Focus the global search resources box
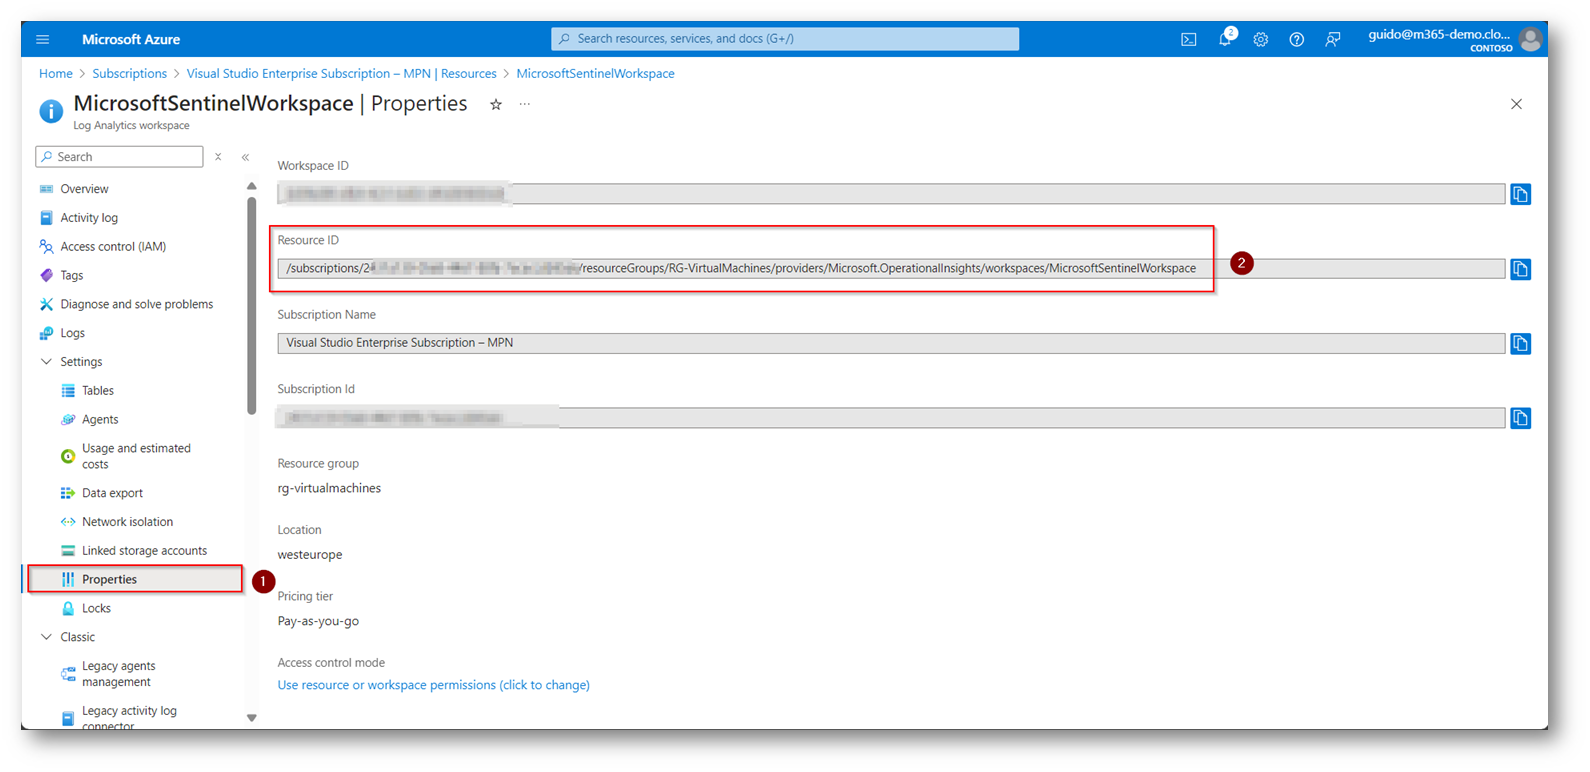The width and height of the screenshot is (1590, 772). [x=785, y=39]
